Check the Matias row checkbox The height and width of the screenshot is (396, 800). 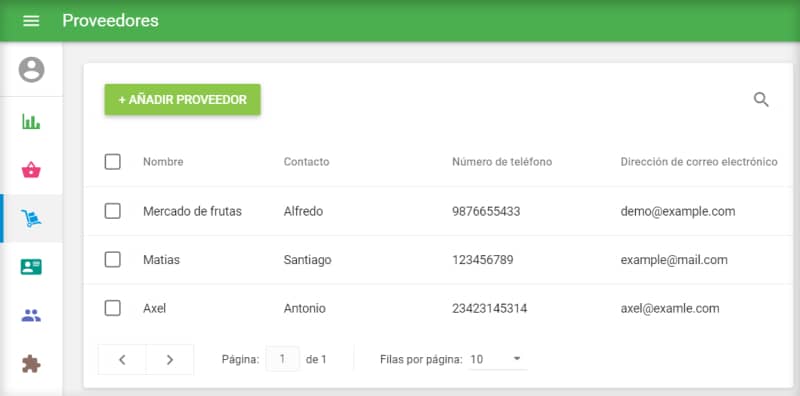coord(113,260)
